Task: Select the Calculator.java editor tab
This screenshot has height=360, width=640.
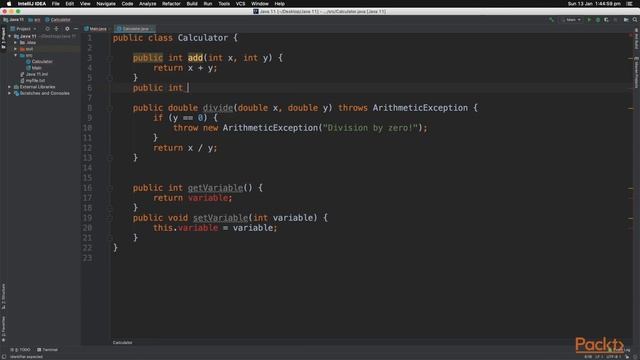Action: tap(135, 29)
